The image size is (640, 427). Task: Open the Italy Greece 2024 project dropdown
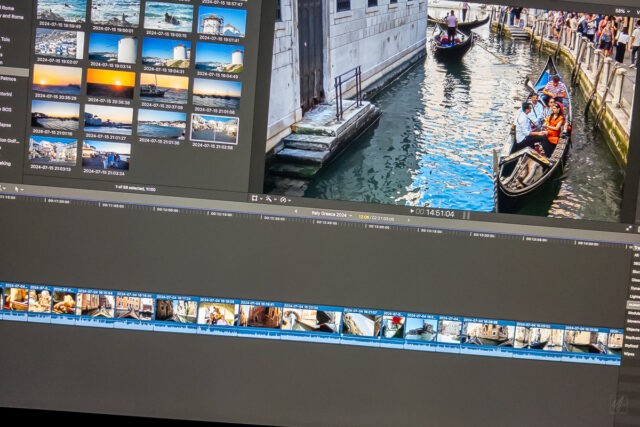coord(332,213)
